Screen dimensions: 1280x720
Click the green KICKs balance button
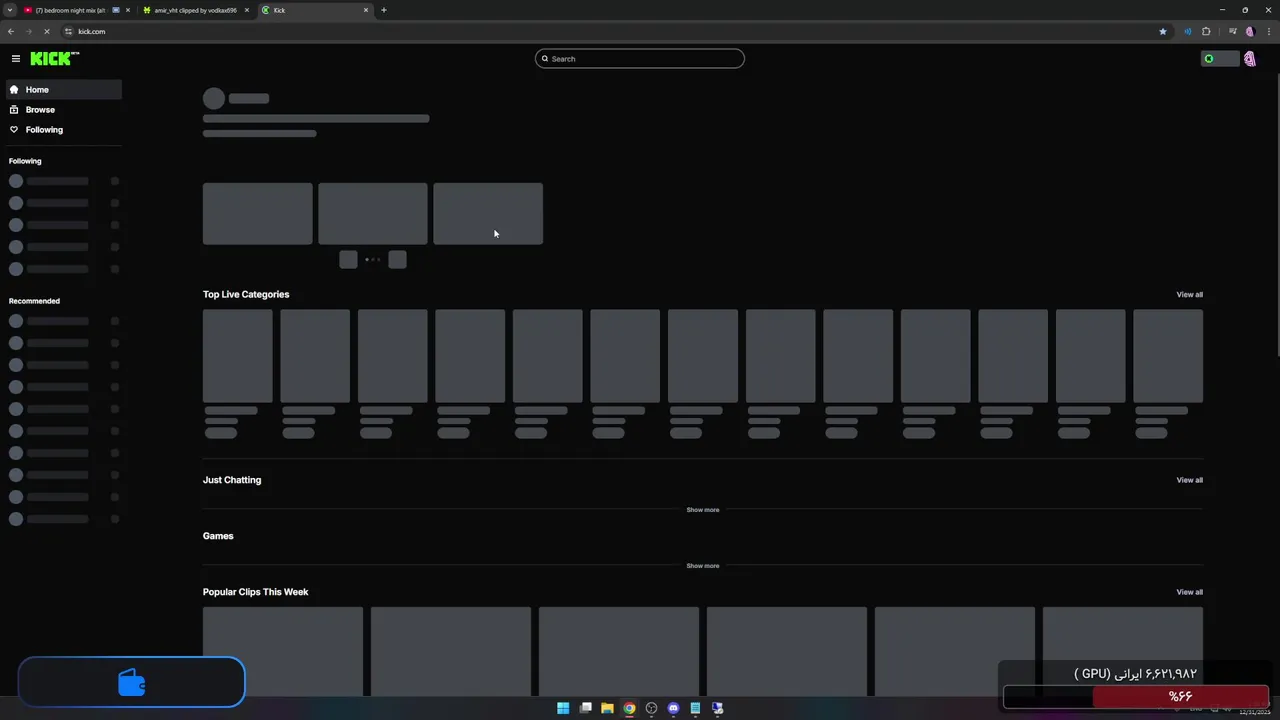point(1219,59)
